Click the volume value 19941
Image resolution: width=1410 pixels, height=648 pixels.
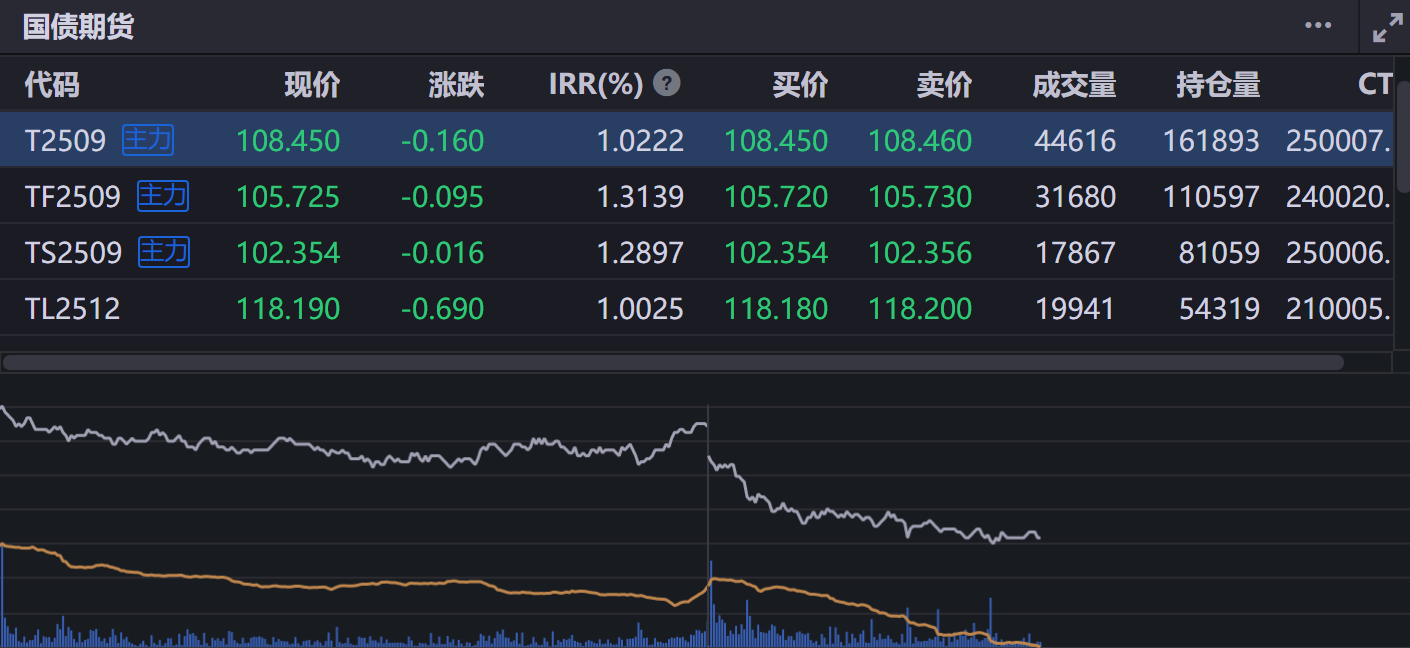click(x=1075, y=309)
